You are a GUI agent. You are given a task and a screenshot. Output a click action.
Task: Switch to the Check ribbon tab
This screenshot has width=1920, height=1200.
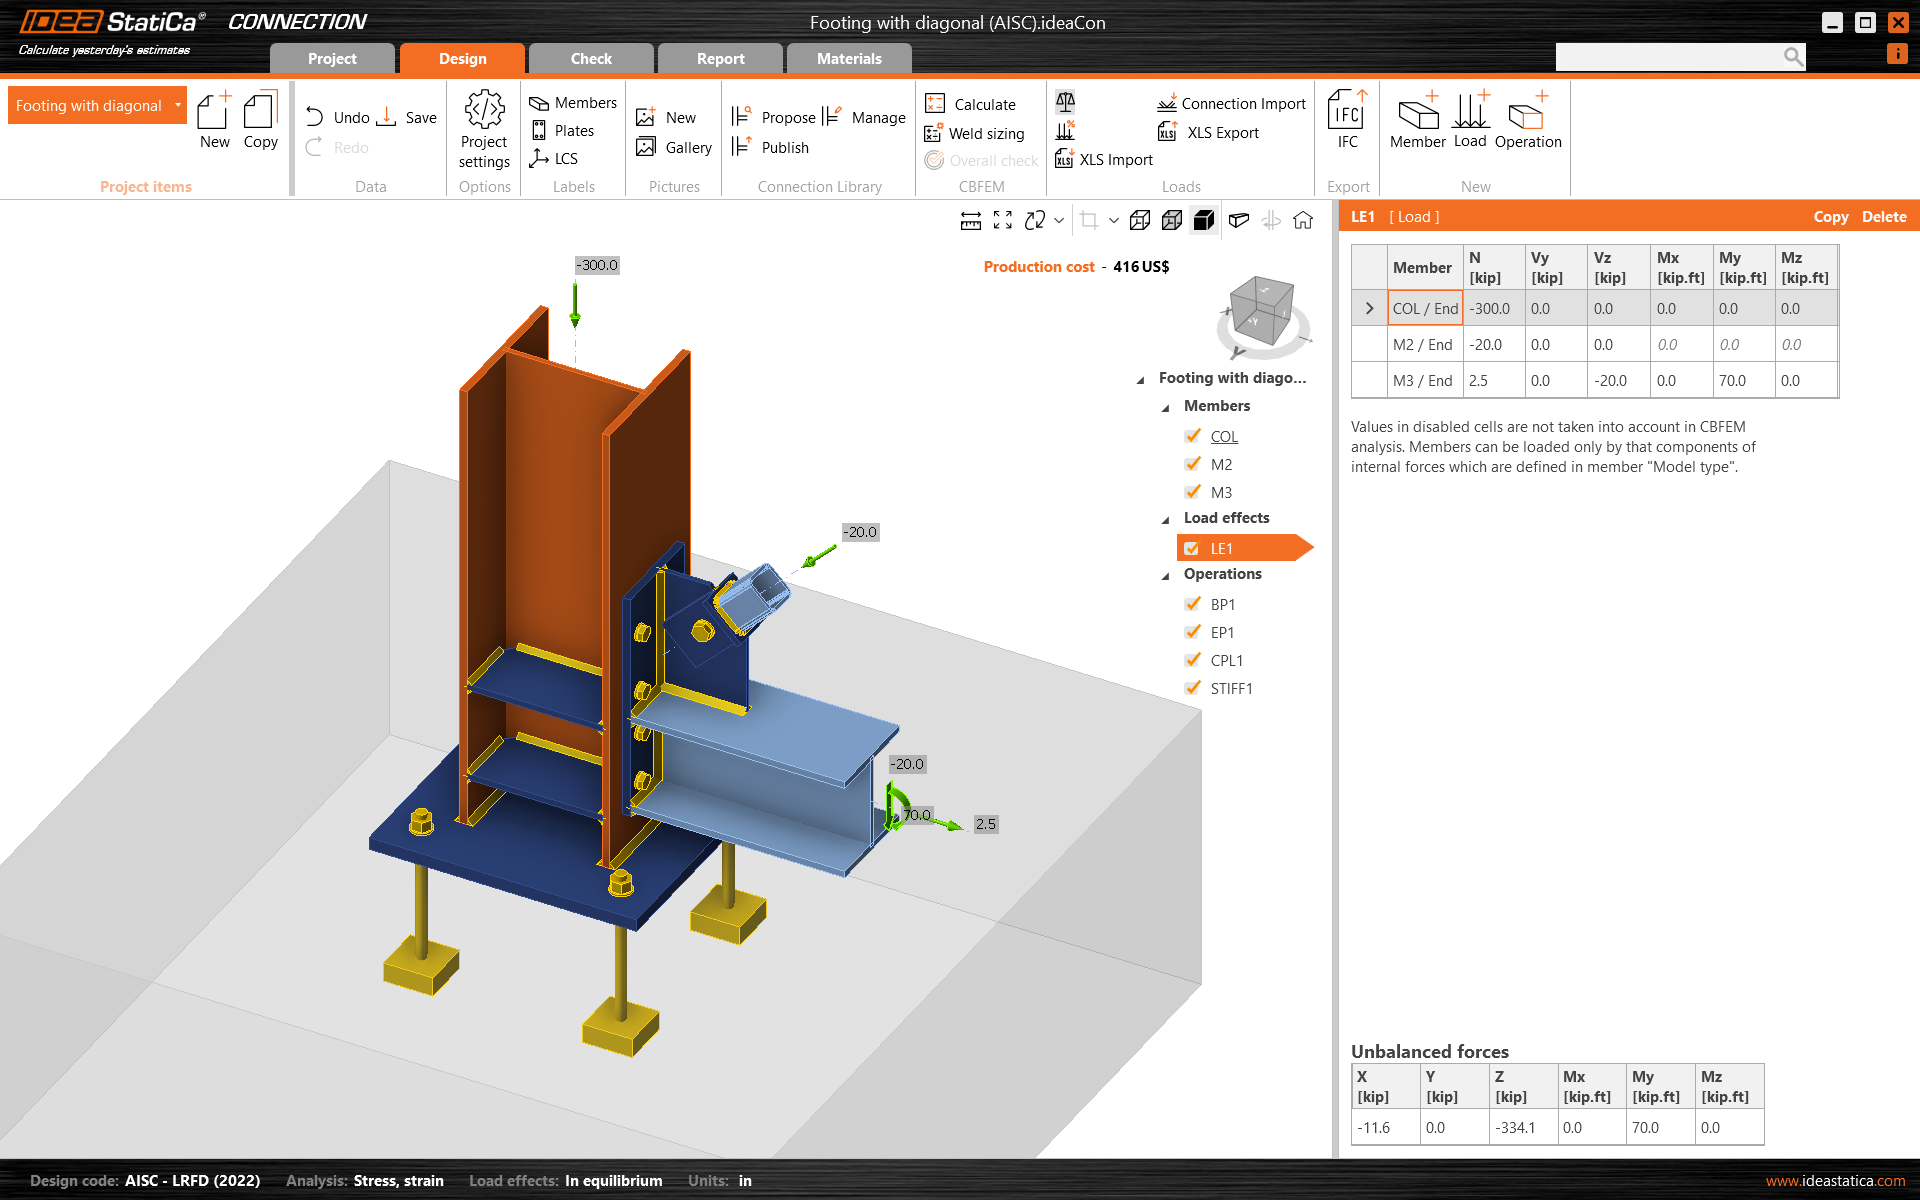tap(590, 58)
